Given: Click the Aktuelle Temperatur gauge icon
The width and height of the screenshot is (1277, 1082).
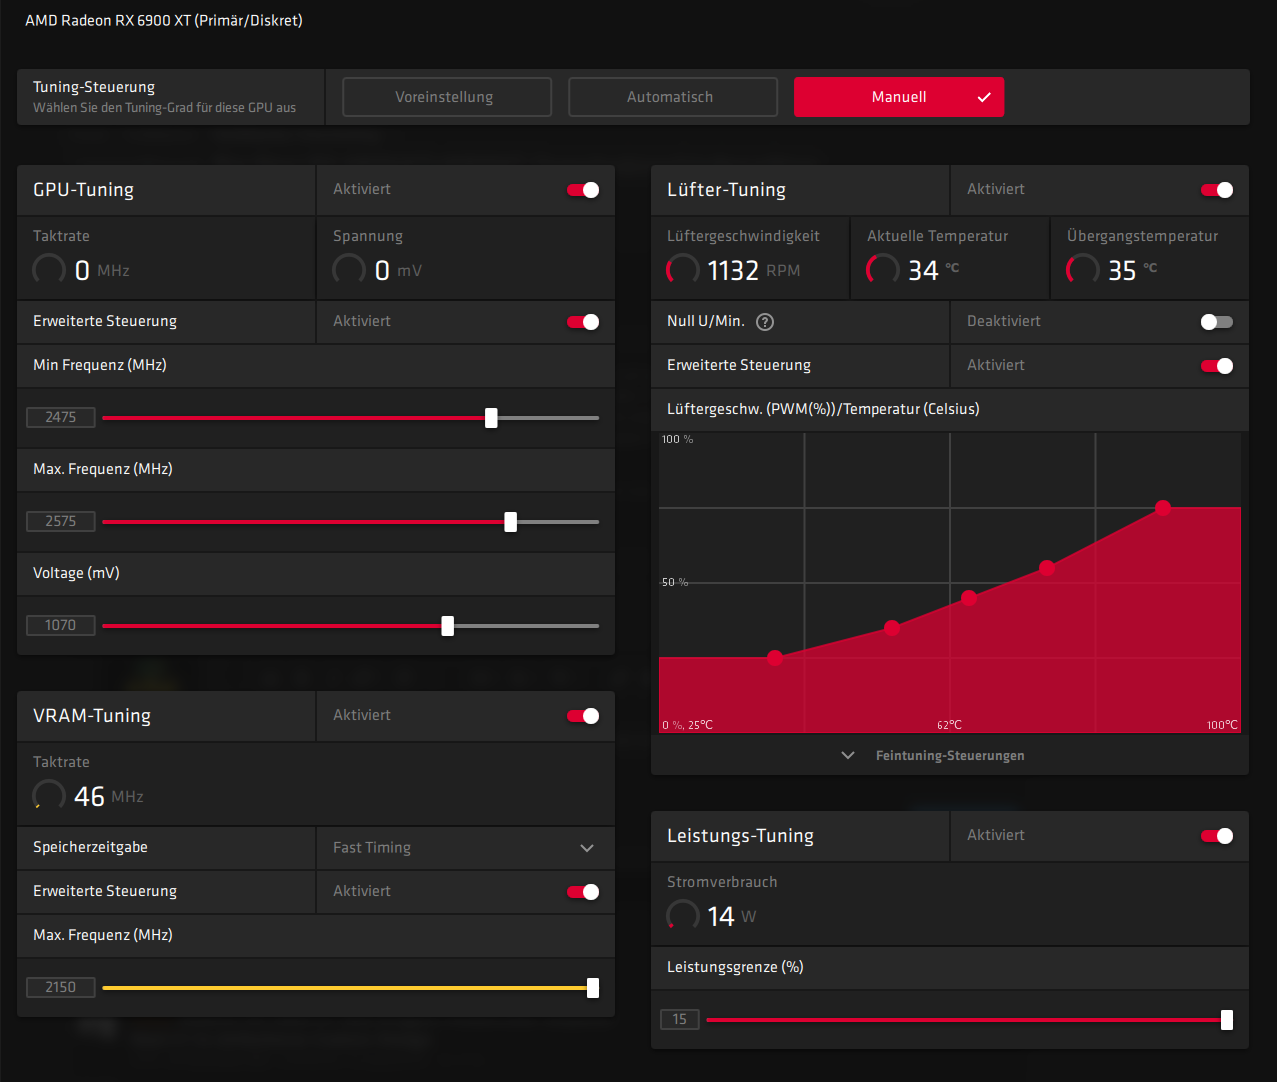Looking at the screenshot, I should (883, 269).
